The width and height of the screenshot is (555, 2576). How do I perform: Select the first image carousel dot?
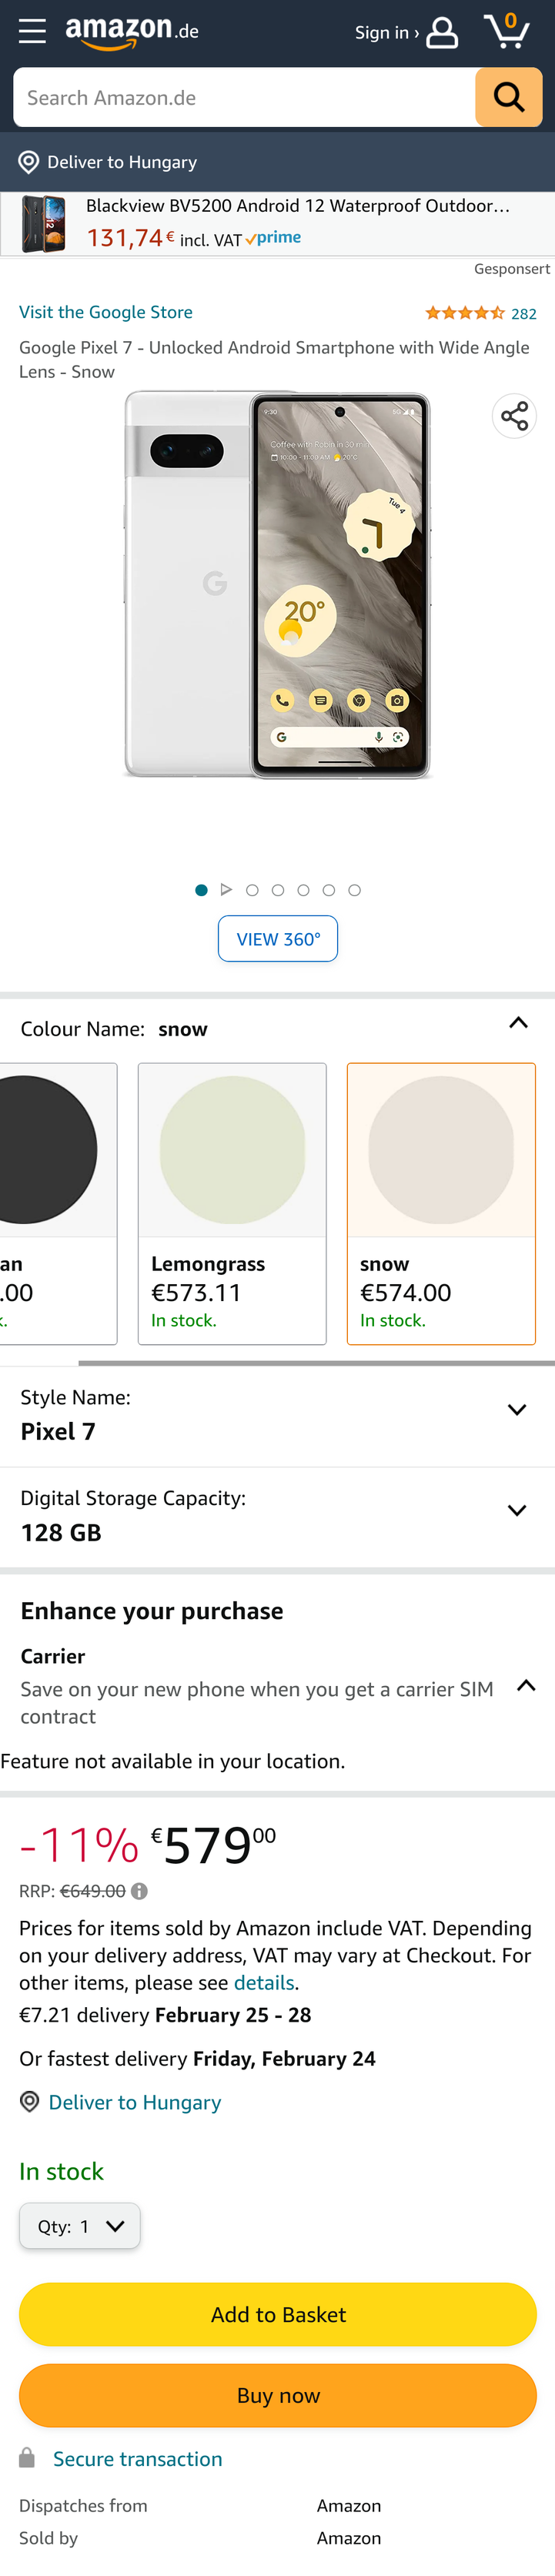[201, 890]
